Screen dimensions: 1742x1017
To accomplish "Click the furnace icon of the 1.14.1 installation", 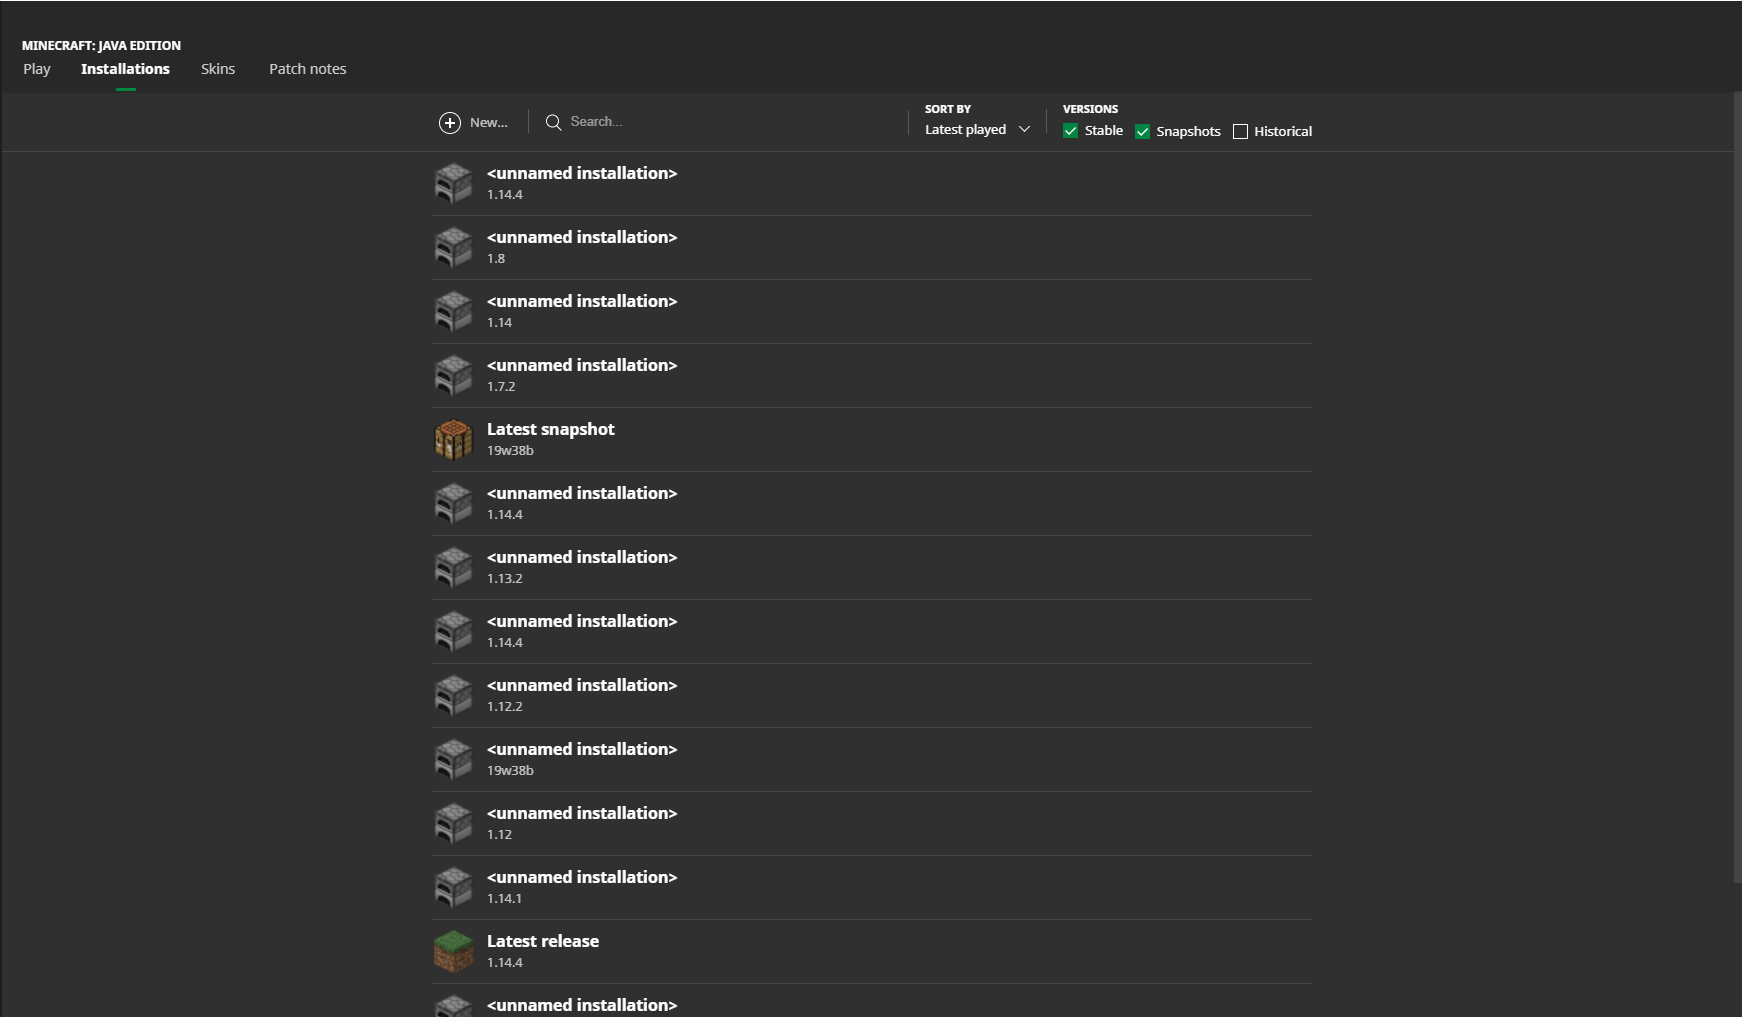I will click(453, 887).
